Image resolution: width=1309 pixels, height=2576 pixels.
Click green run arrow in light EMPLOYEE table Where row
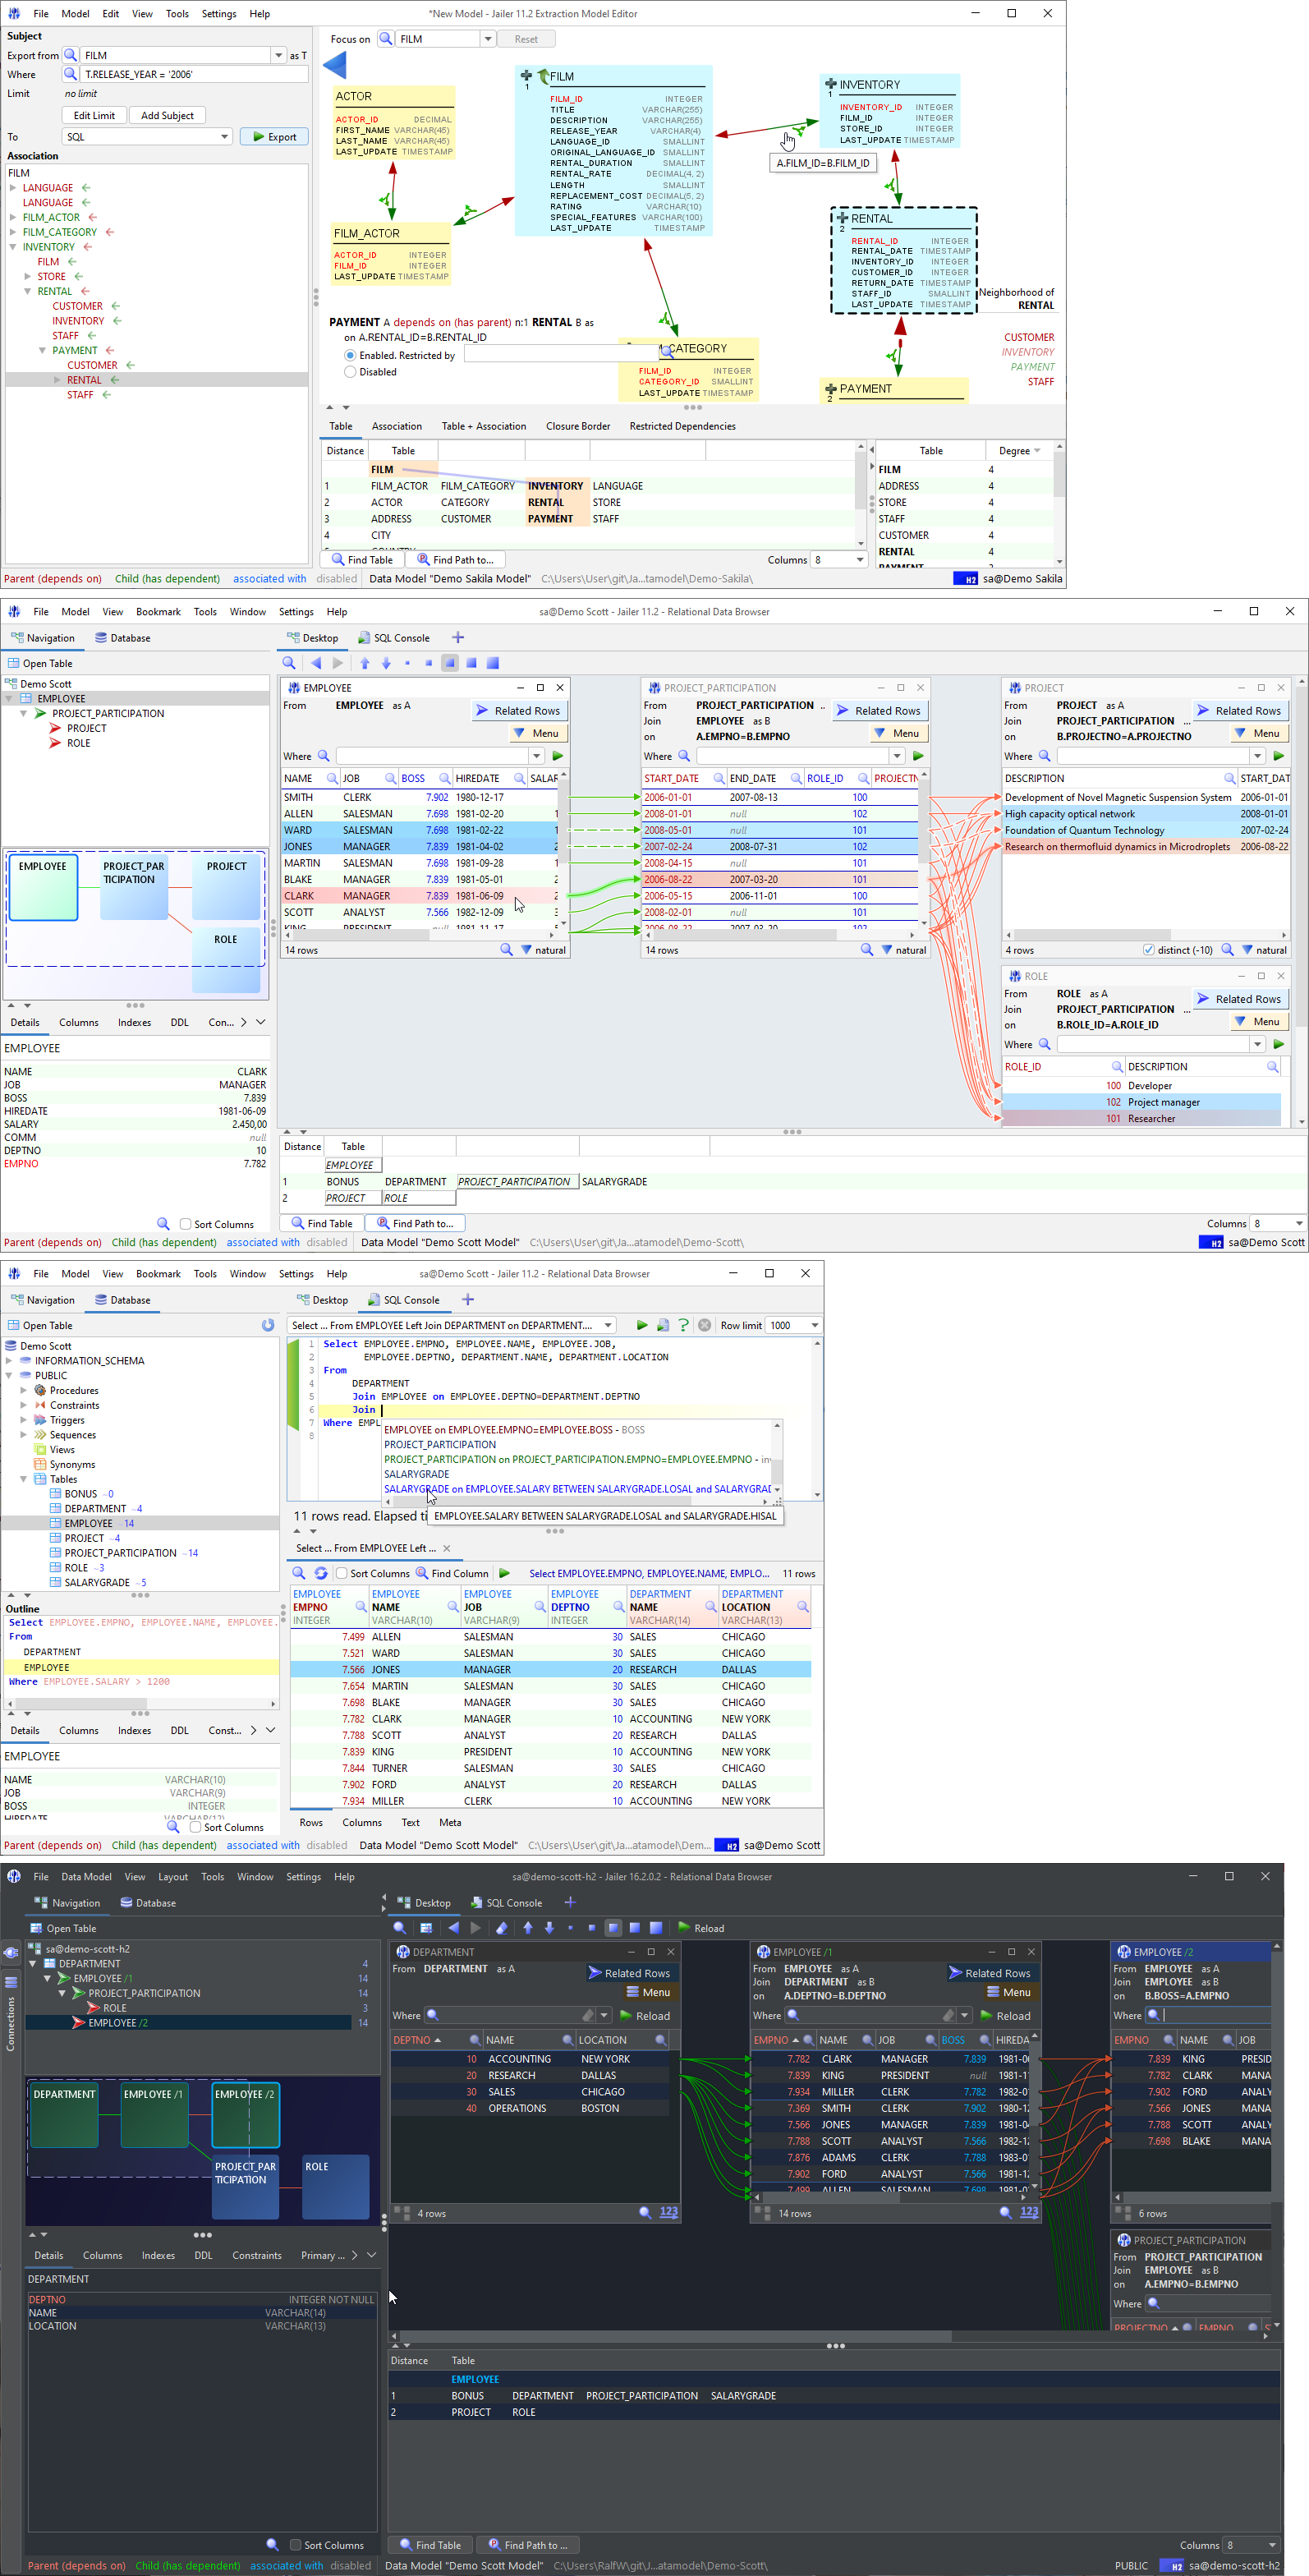(558, 756)
